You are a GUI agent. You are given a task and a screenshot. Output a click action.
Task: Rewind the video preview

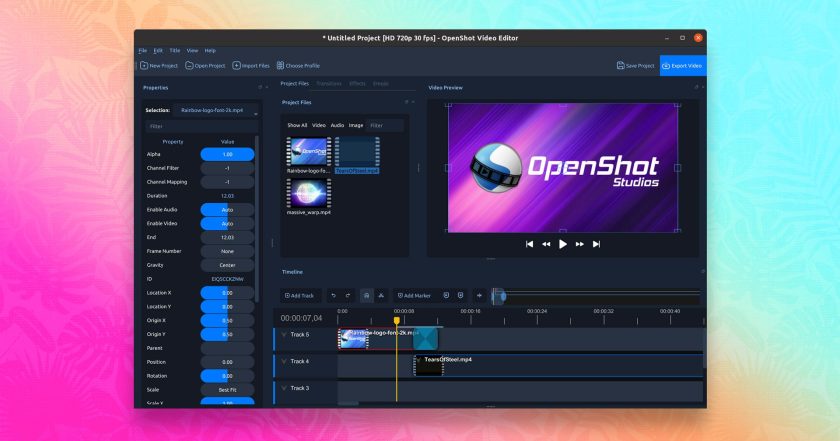[546, 244]
